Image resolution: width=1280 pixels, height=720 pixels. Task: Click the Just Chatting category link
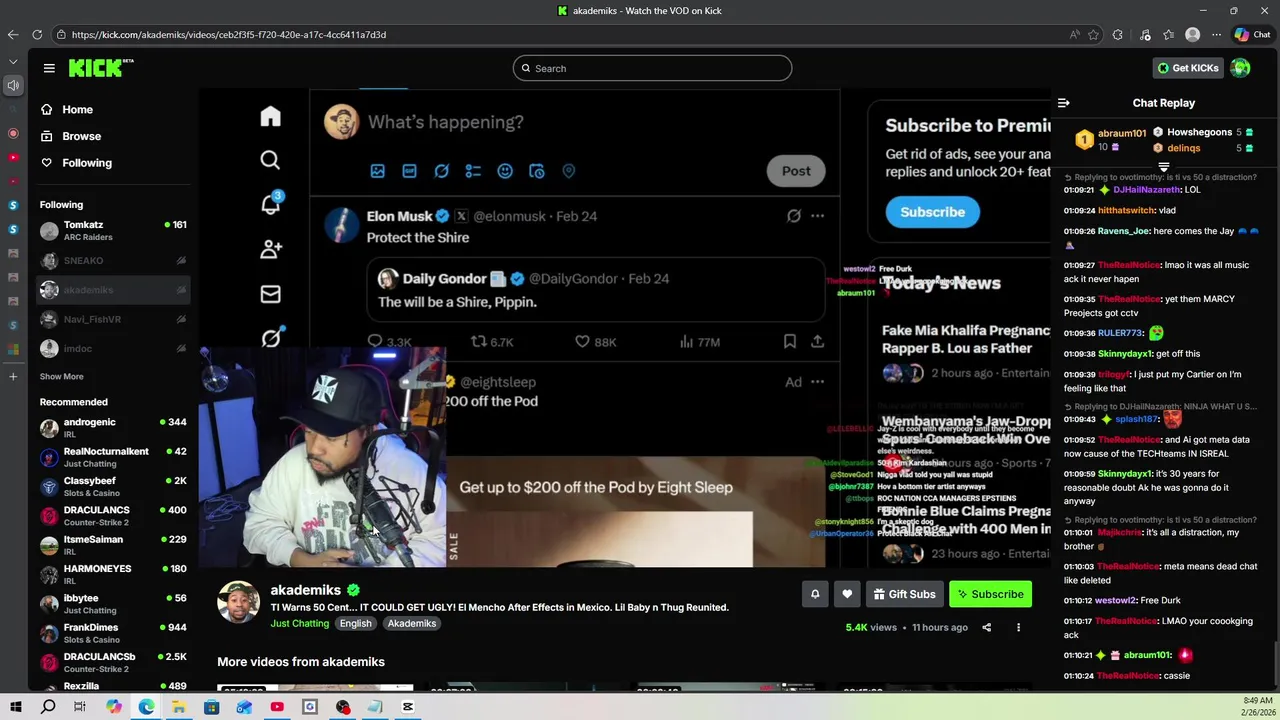click(299, 623)
